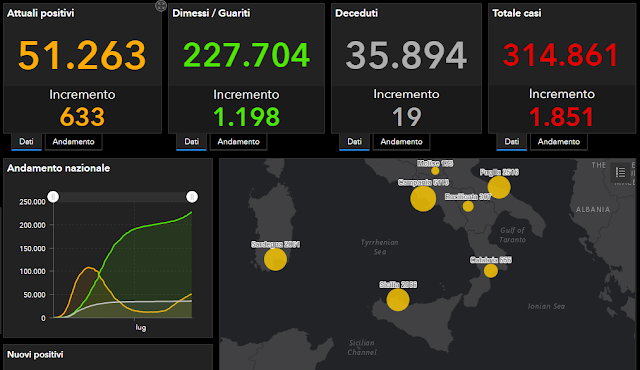Show Andamento tab under Deceduti
This screenshot has width=640, height=370.
pyautogui.click(x=401, y=142)
